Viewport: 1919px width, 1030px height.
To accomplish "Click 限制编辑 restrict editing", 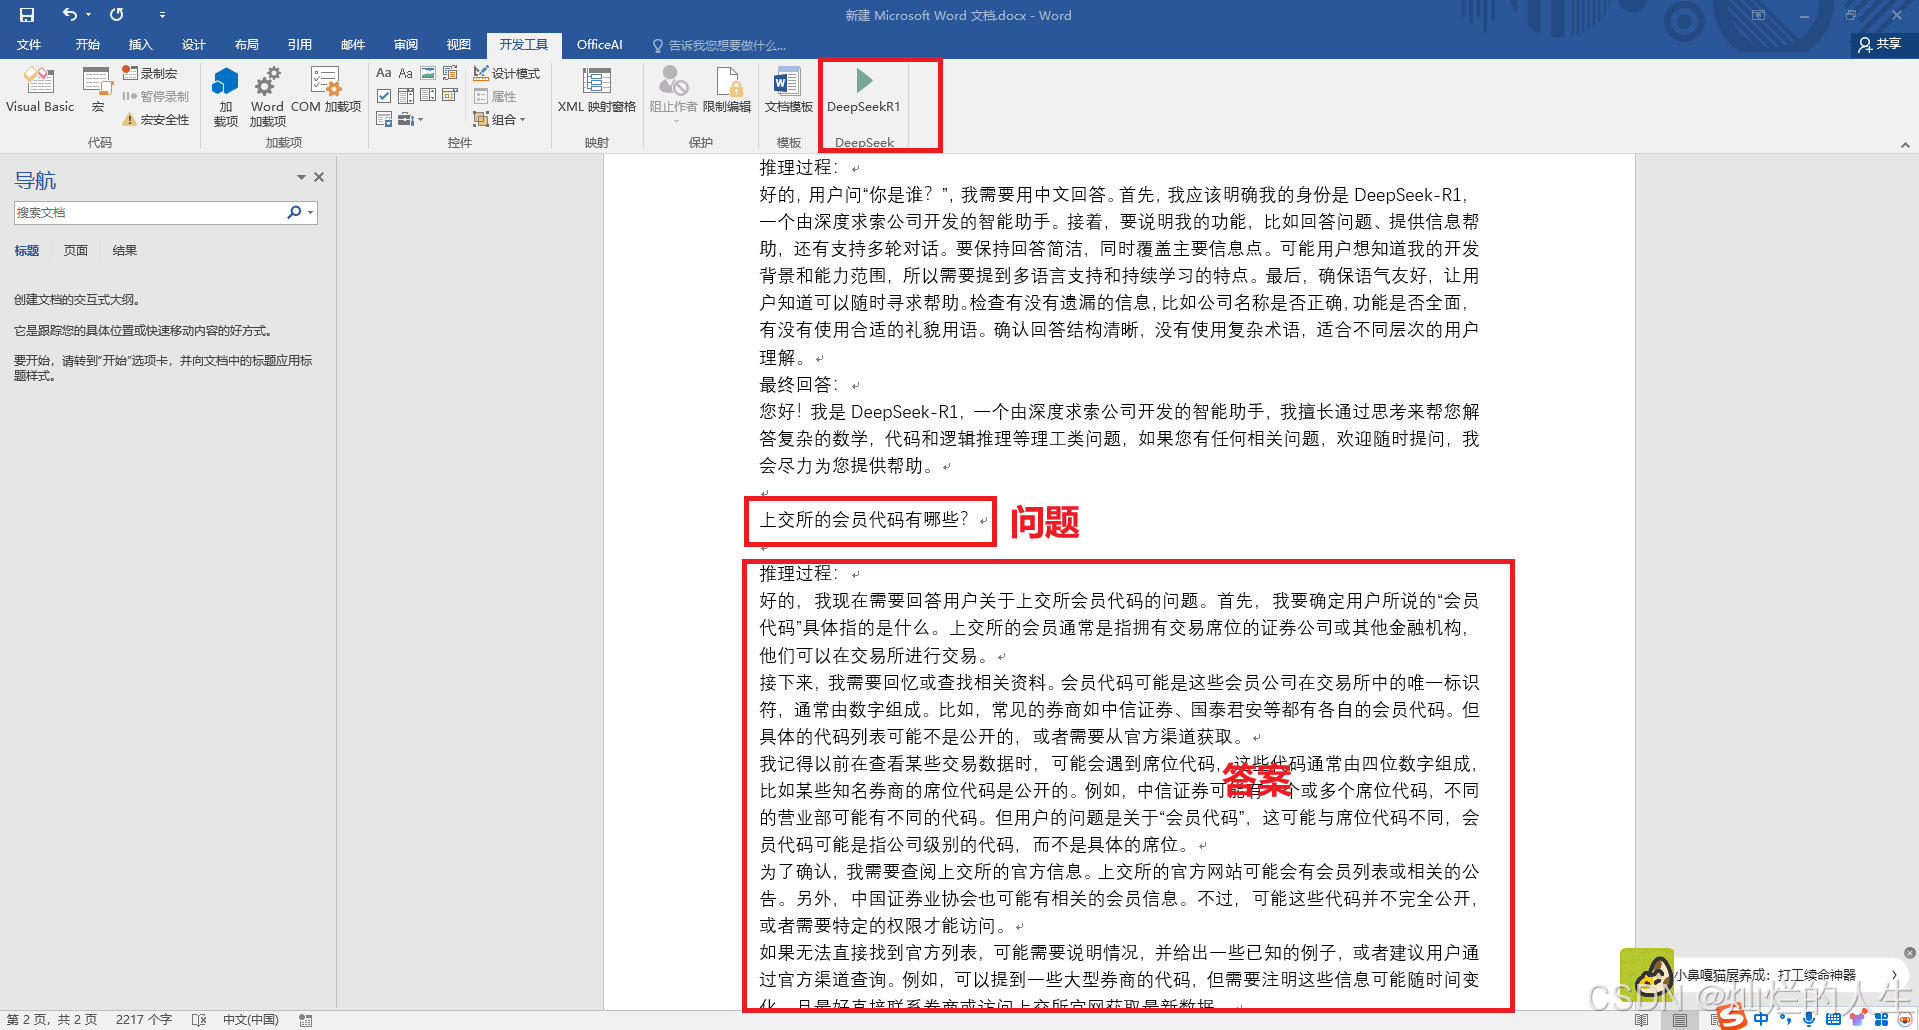I will (x=727, y=90).
